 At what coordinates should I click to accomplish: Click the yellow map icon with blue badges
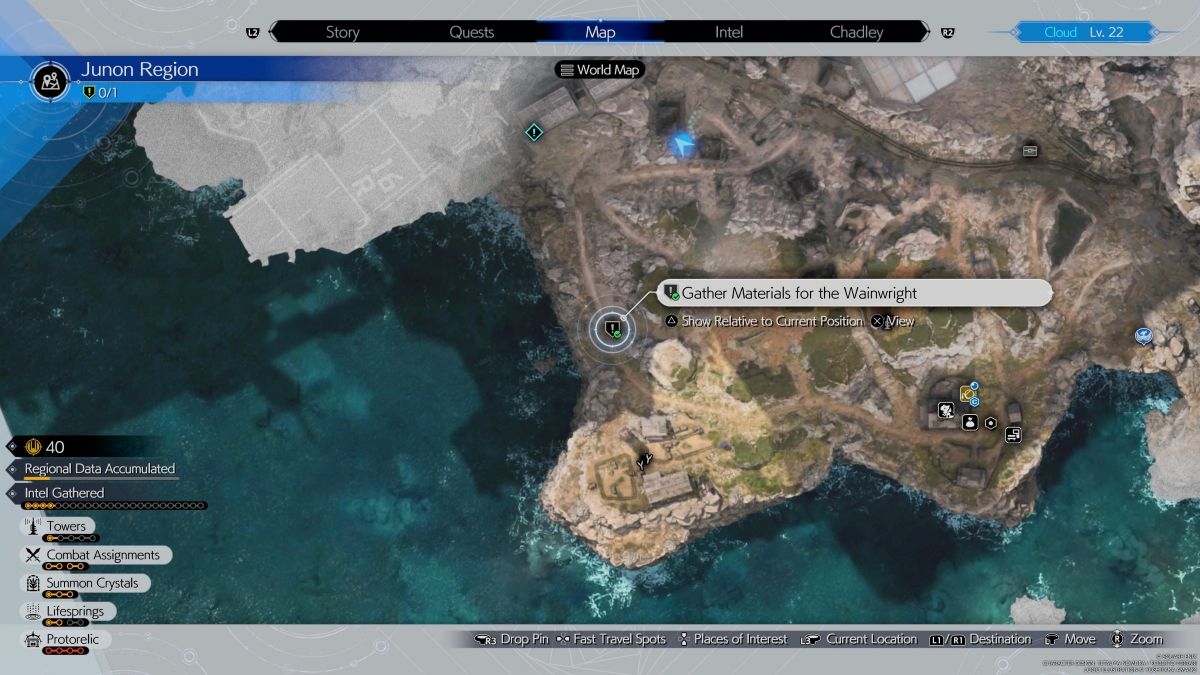(x=968, y=394)
